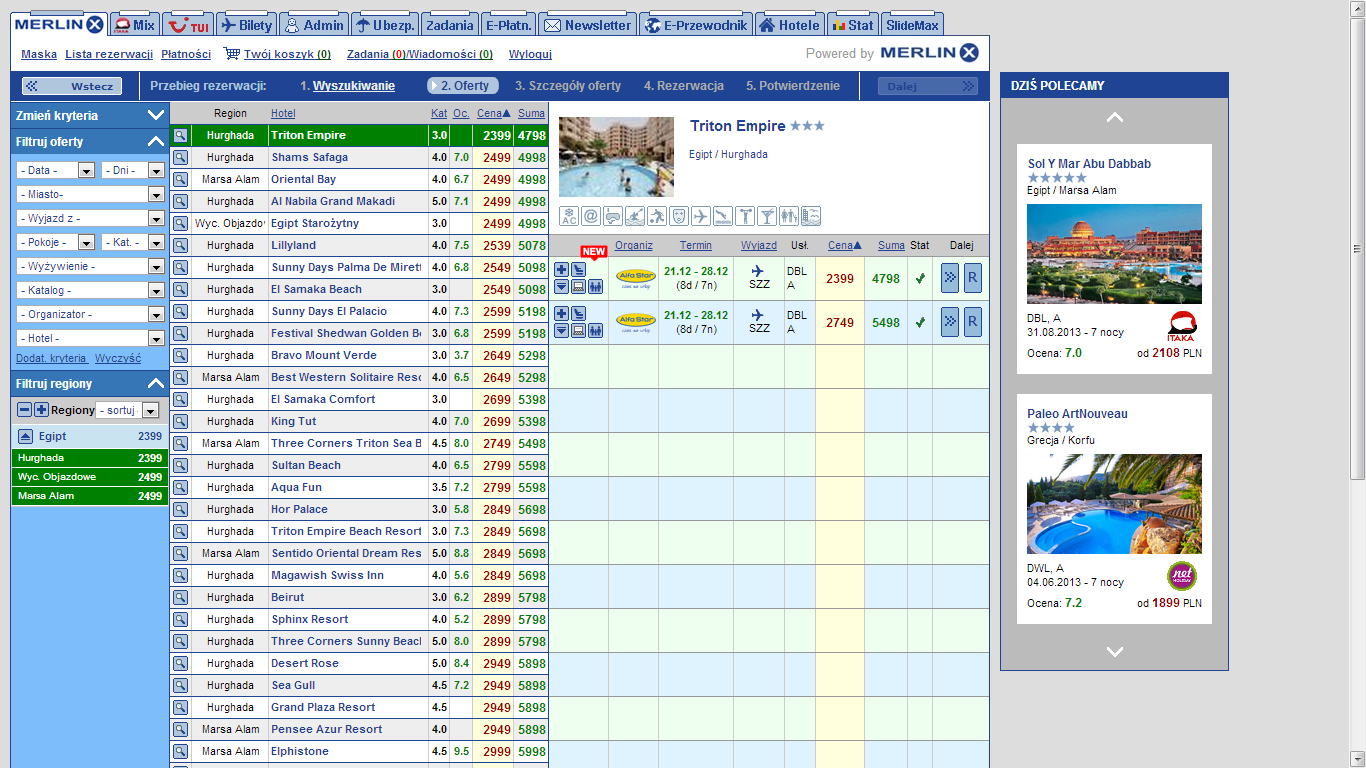Click the Wyloguj link
Viewport: 1366px width, 768px height.
click(530, 54)
